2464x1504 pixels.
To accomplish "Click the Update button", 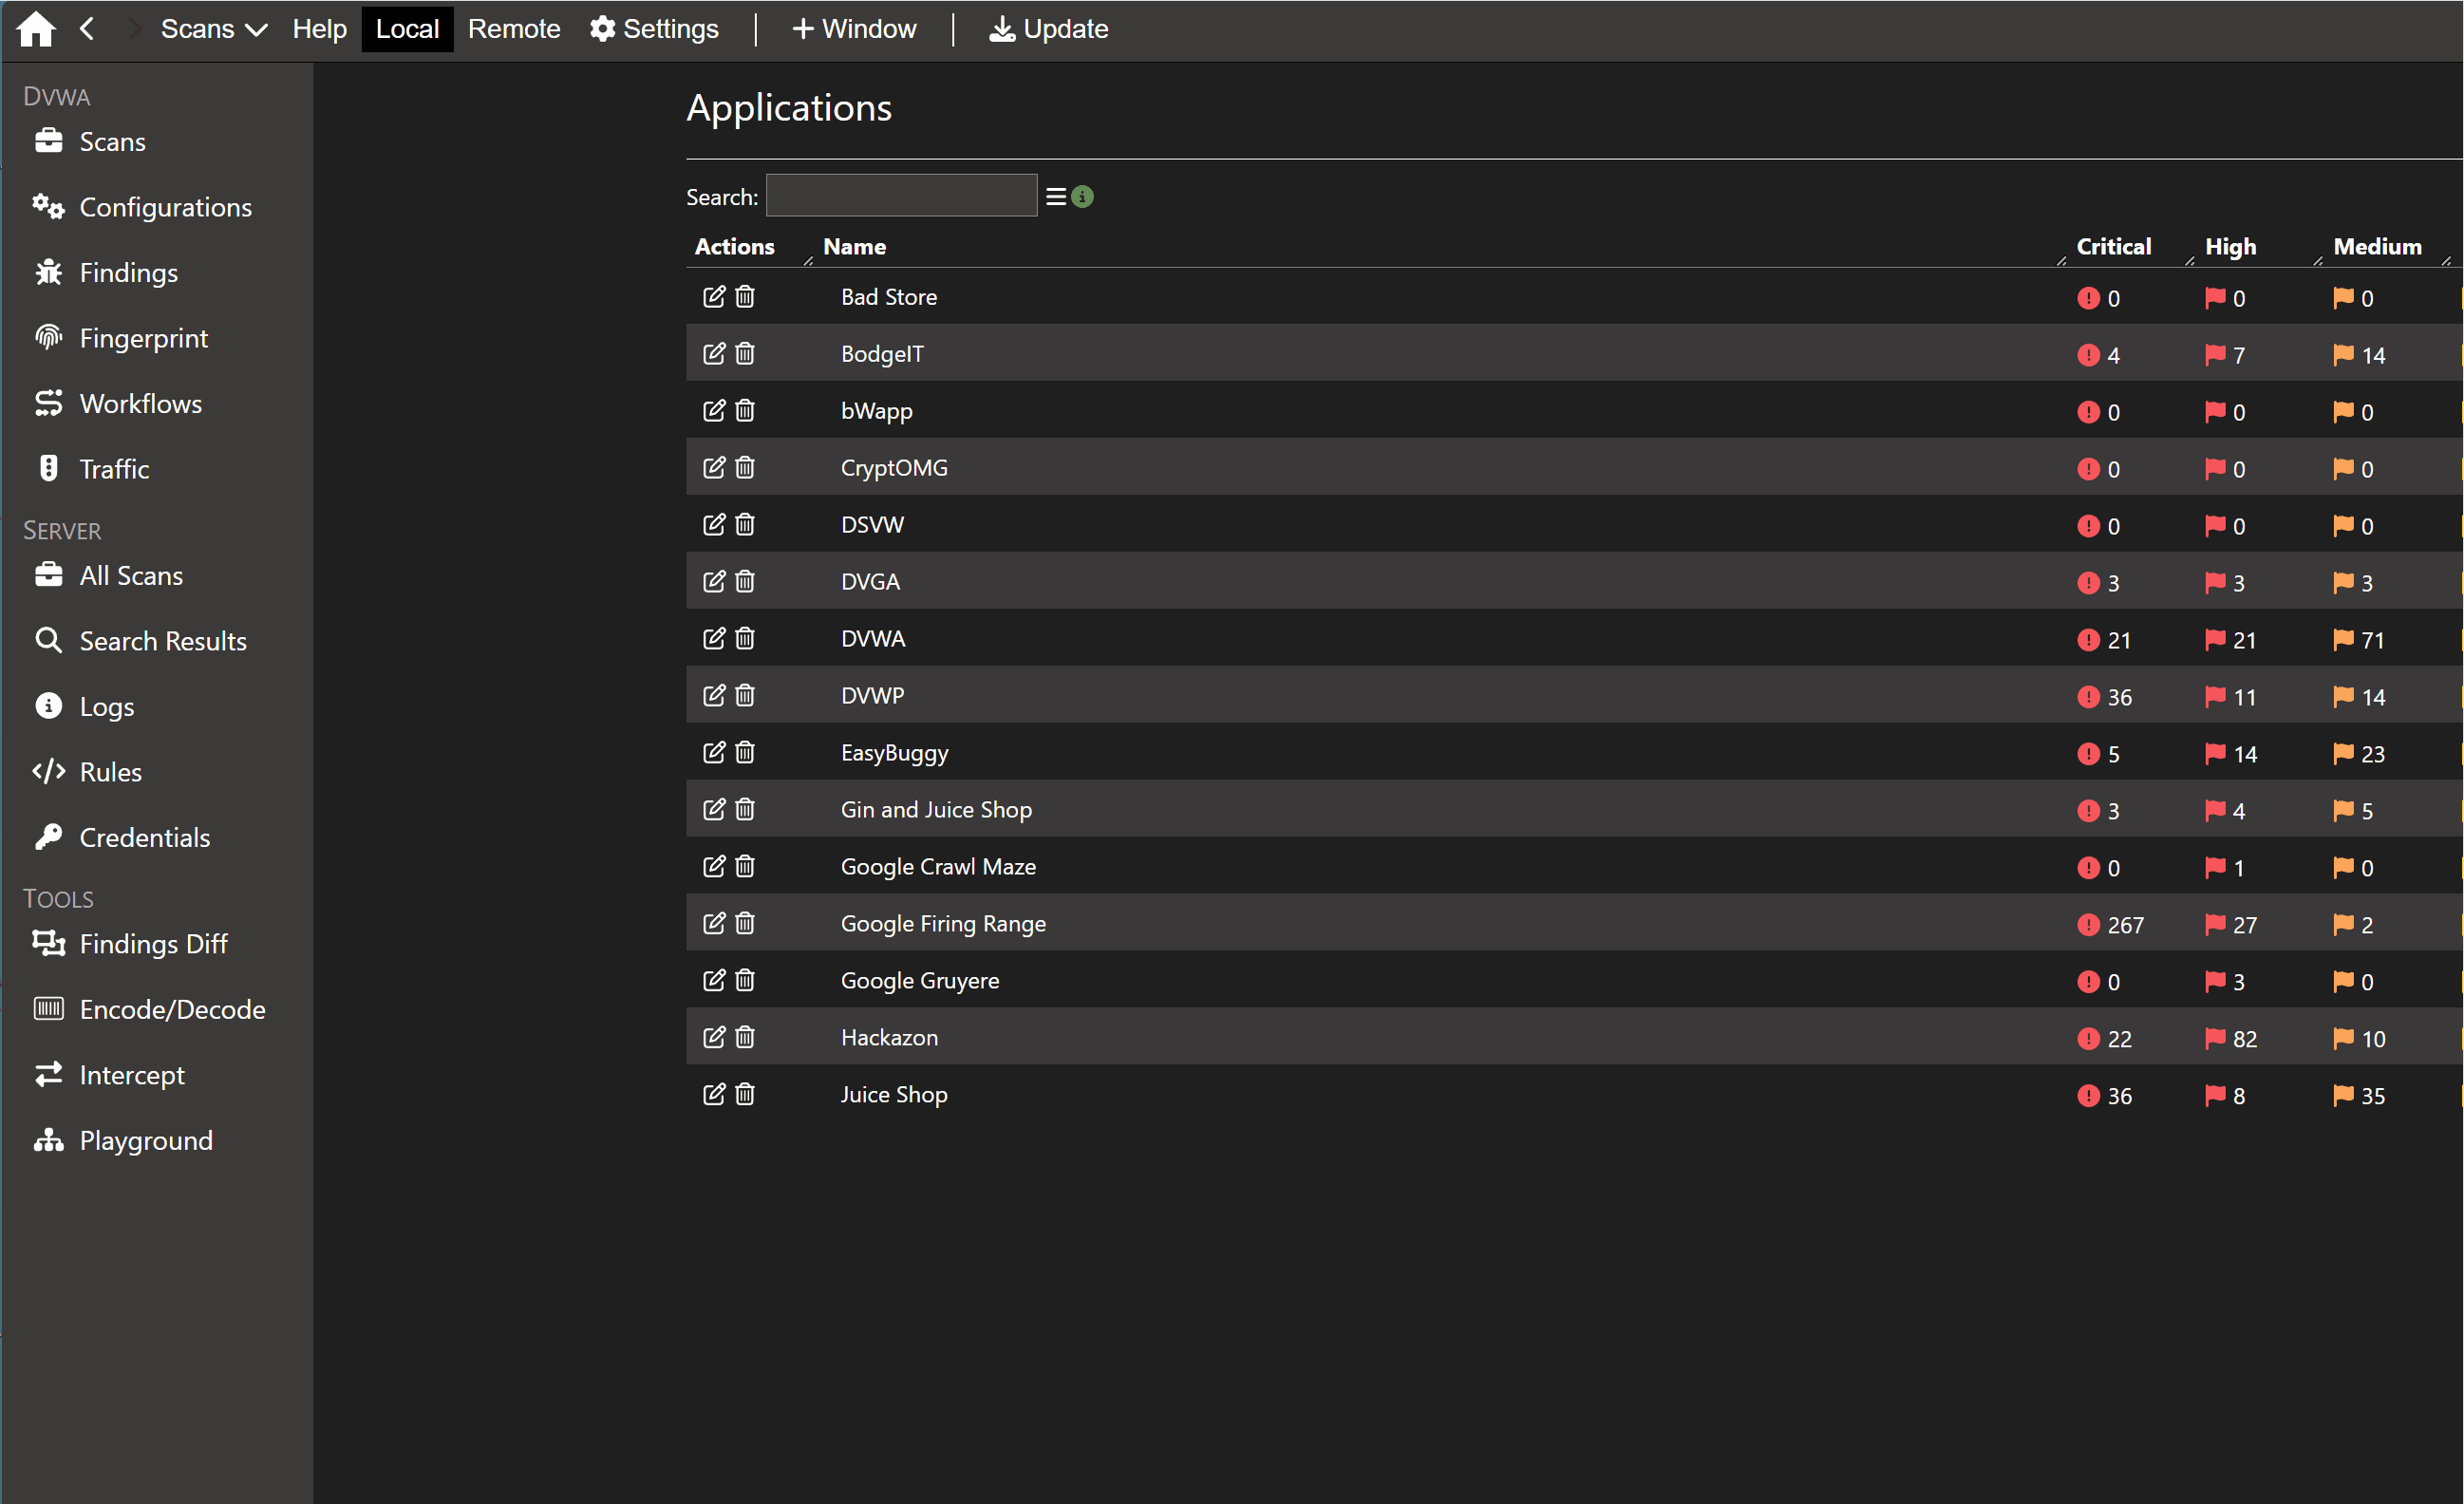I will (x=1048, y=29).
